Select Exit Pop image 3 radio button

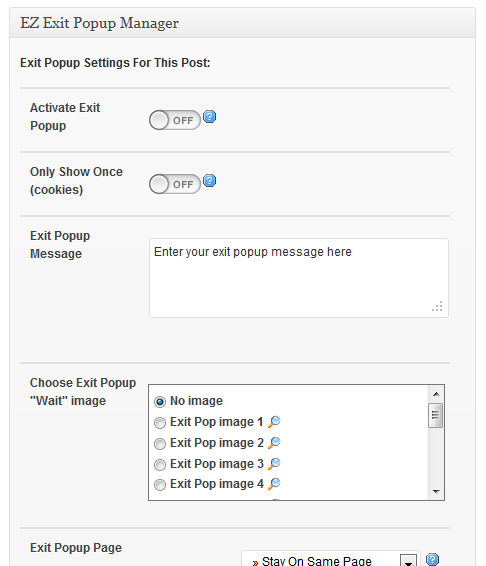[160, 465]
